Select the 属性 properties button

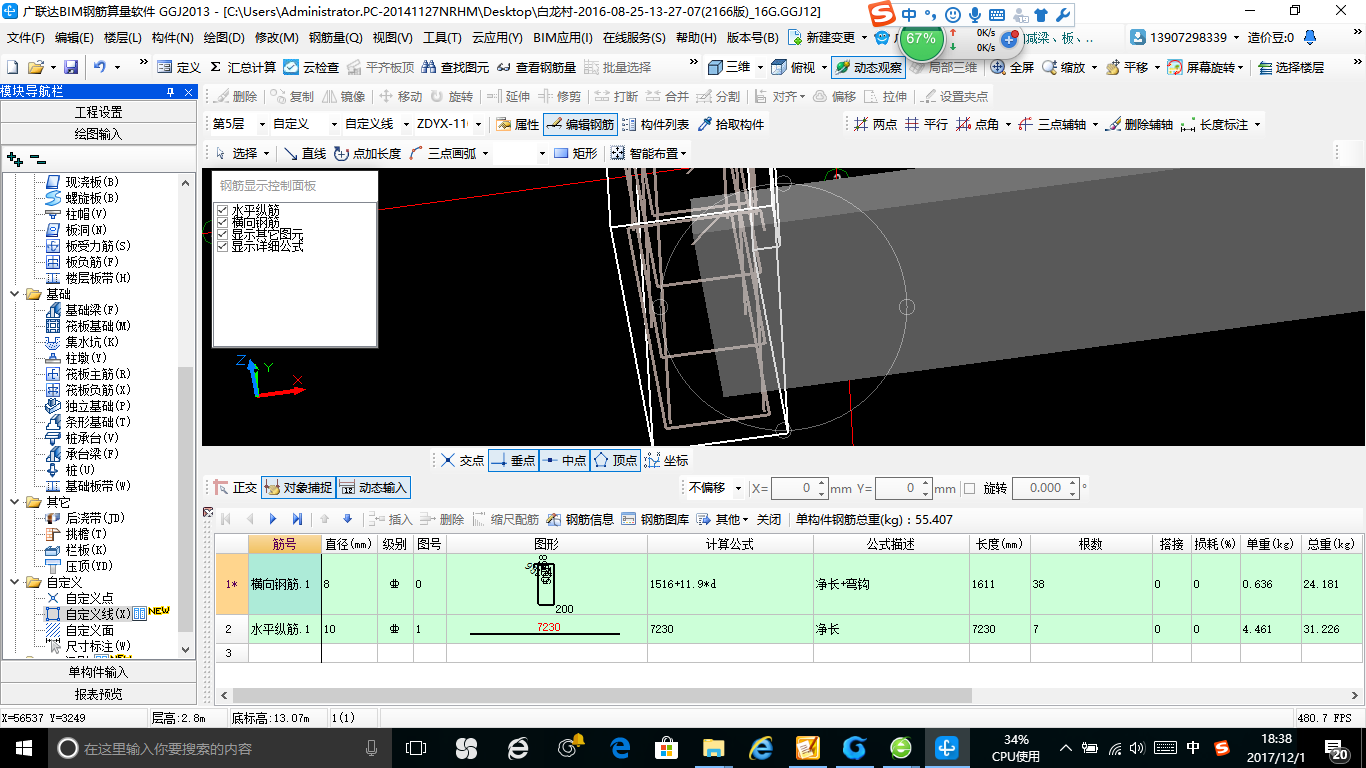pos(517,125)
